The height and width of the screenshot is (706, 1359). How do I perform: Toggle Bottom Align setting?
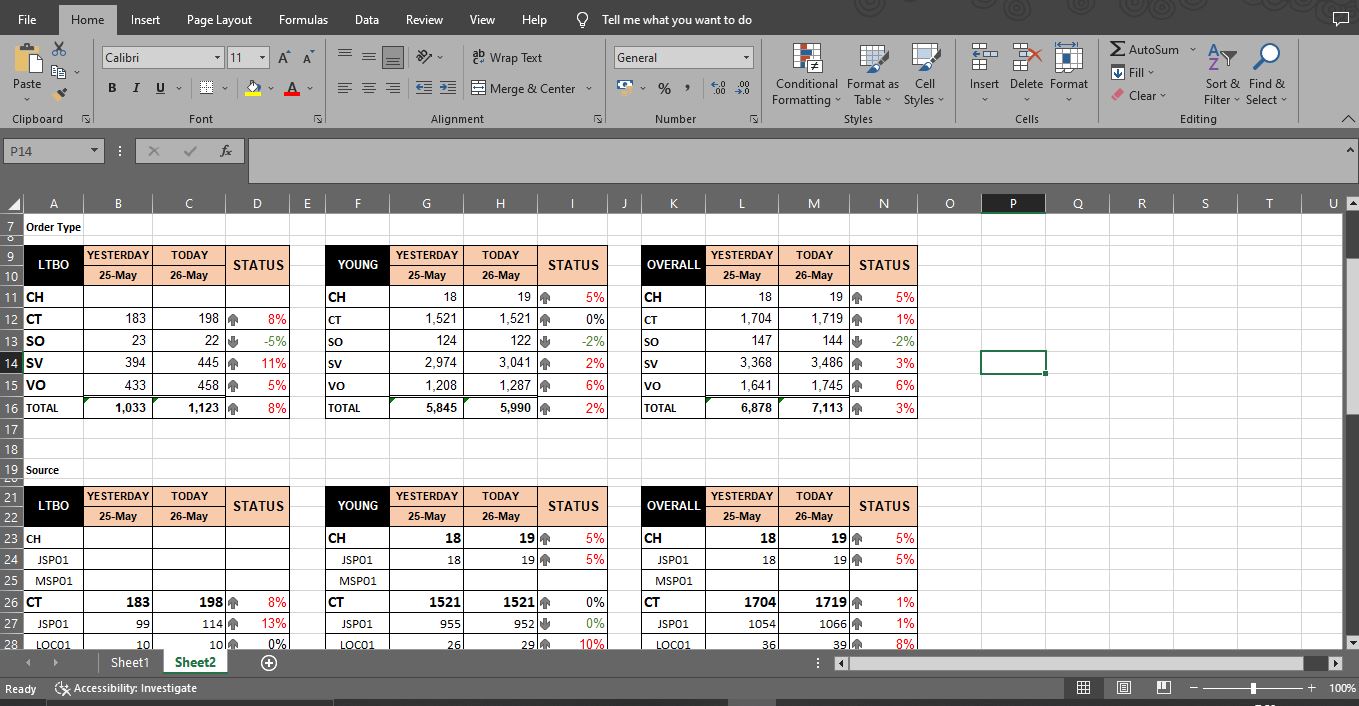point(393,57)
